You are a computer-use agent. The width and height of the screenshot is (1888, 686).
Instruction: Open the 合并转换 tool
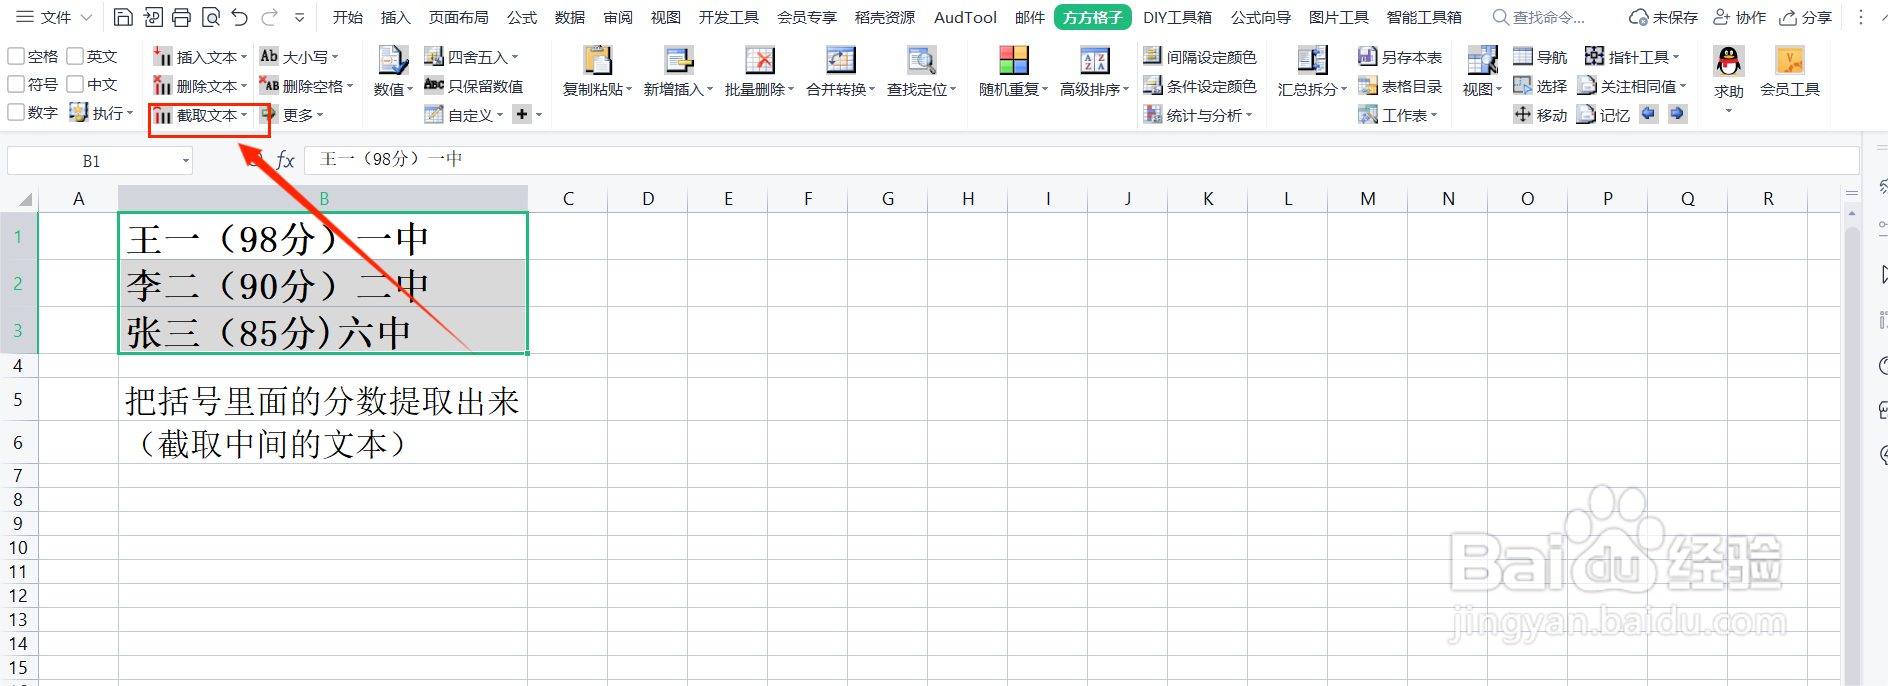point(840,72)
